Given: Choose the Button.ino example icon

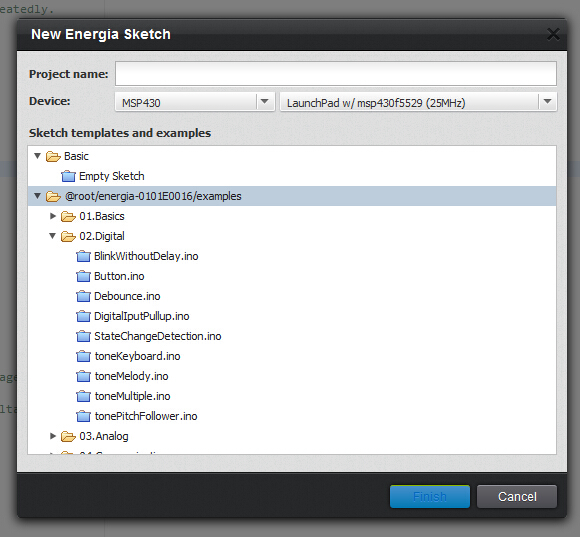Looking at the screenshot, I should (83, 276).
